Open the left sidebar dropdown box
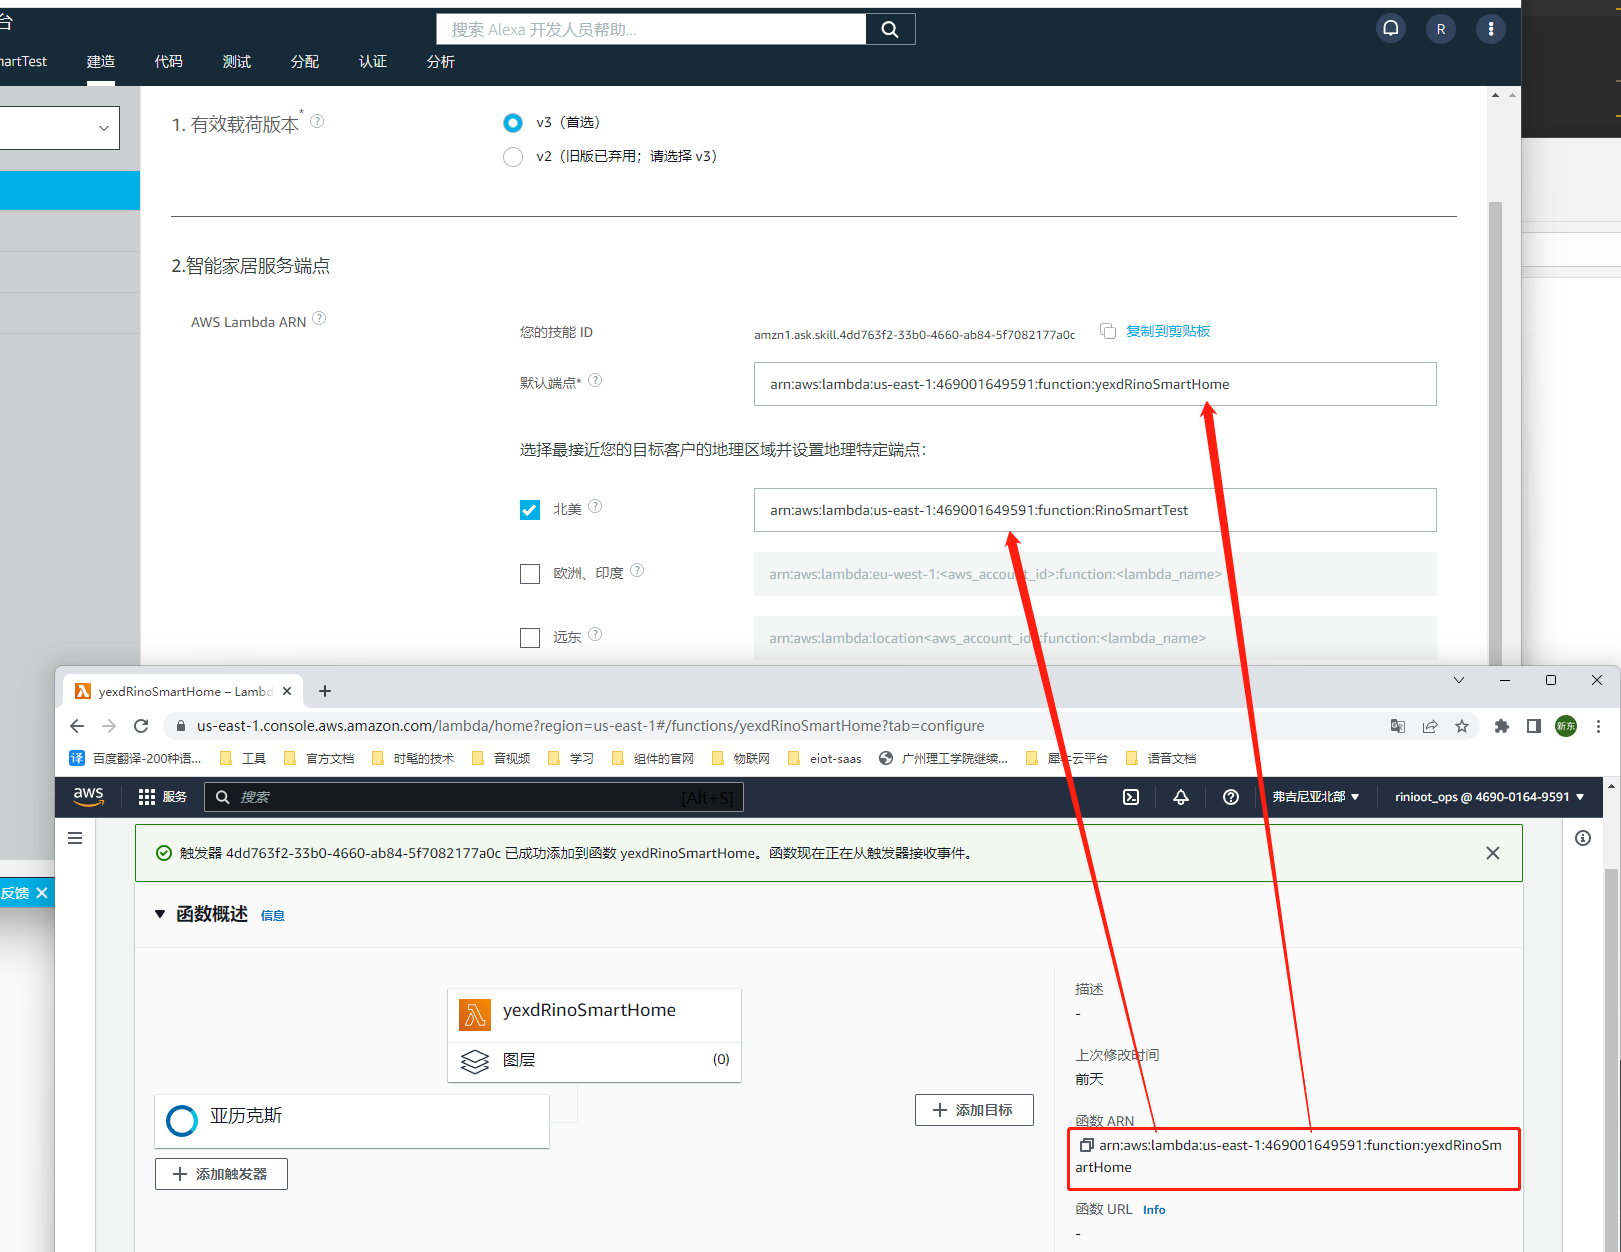This screenshot has height=1252, width=1621. click(x=59, y=128)
